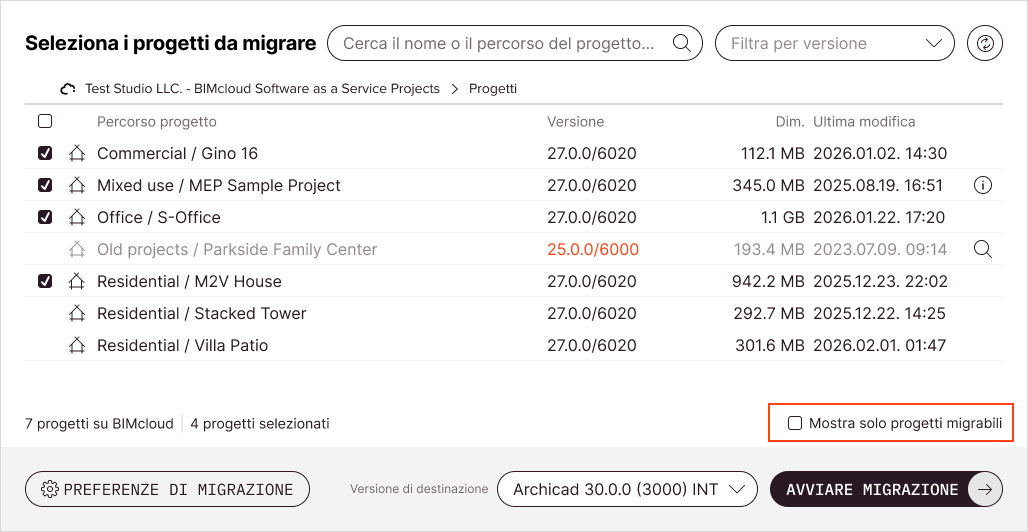
Task: Uncheck the MEP Sample Project checkbox
Action: [45, 186]
